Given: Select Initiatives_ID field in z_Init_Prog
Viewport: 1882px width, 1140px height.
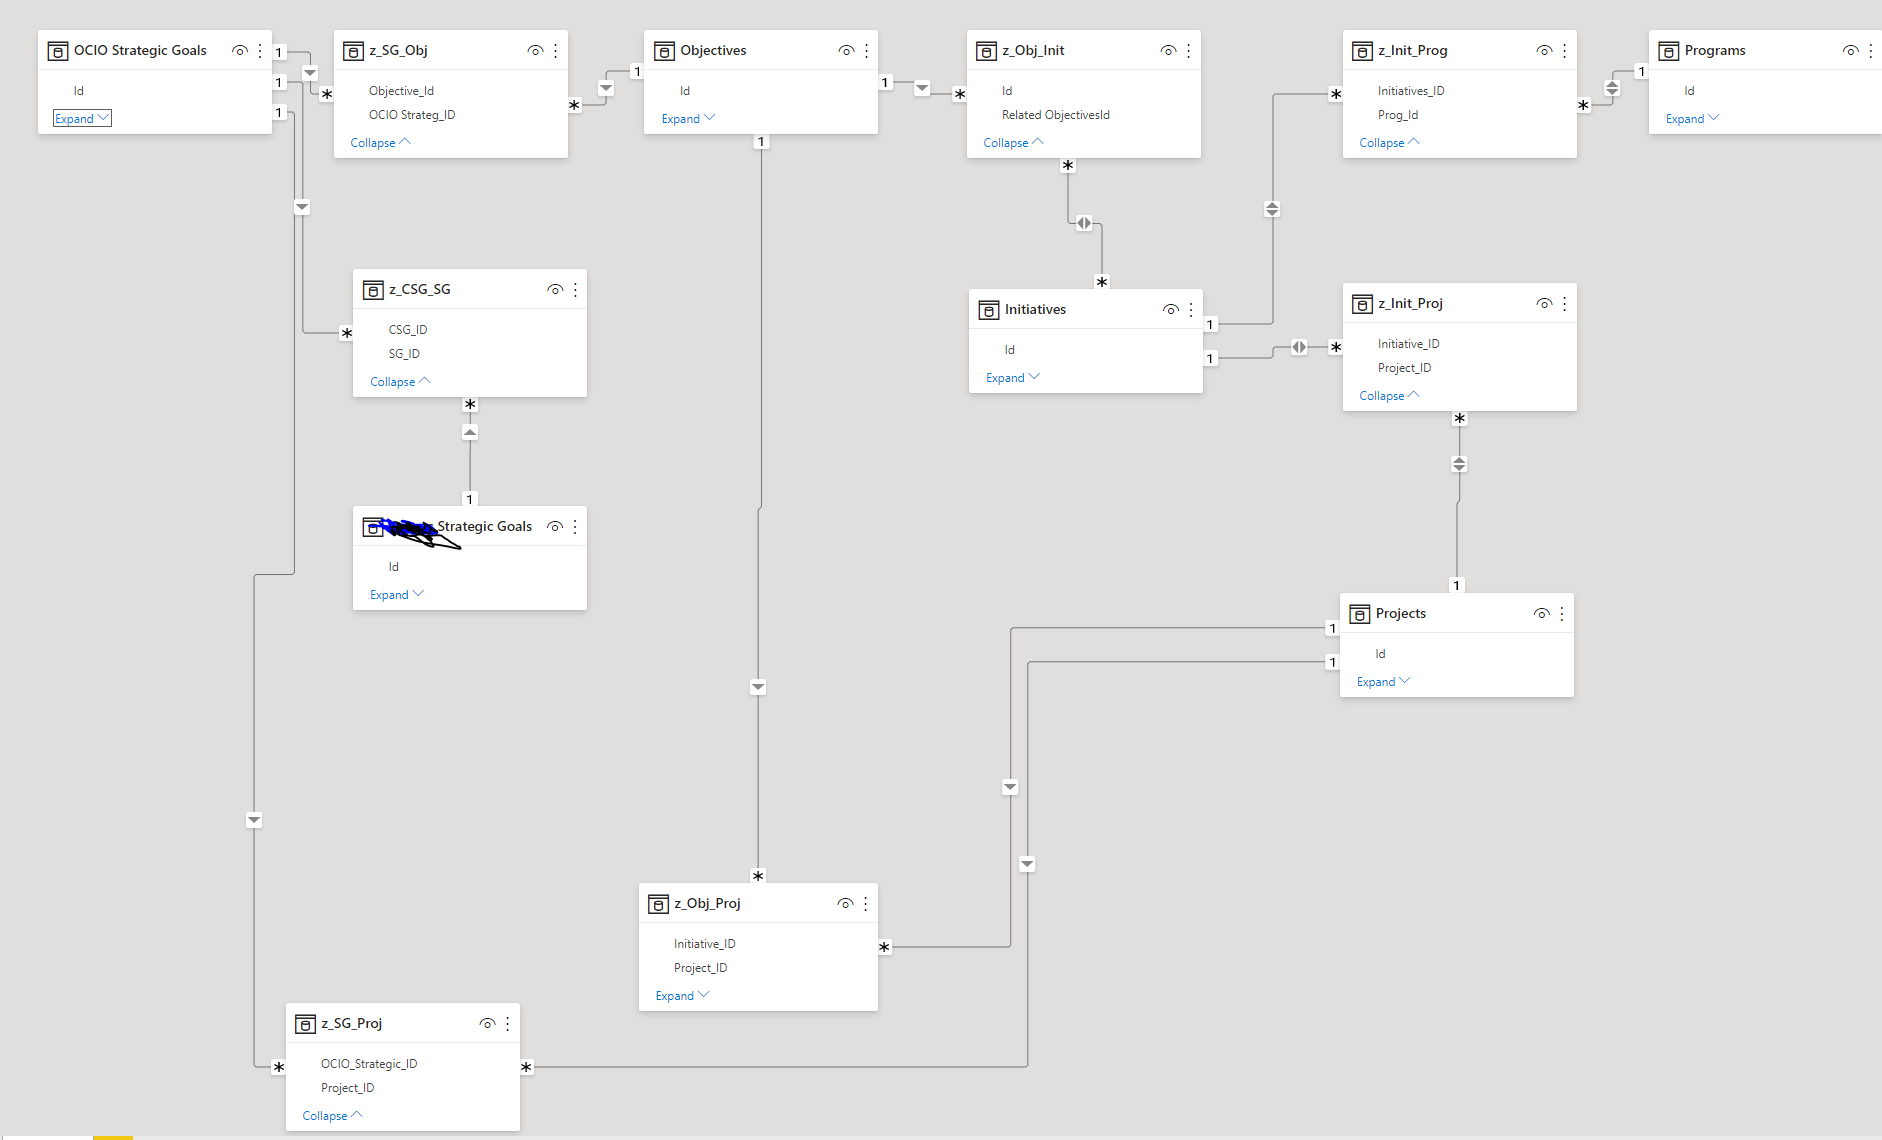Looking at the screenshot, I should click(1411, 91).
